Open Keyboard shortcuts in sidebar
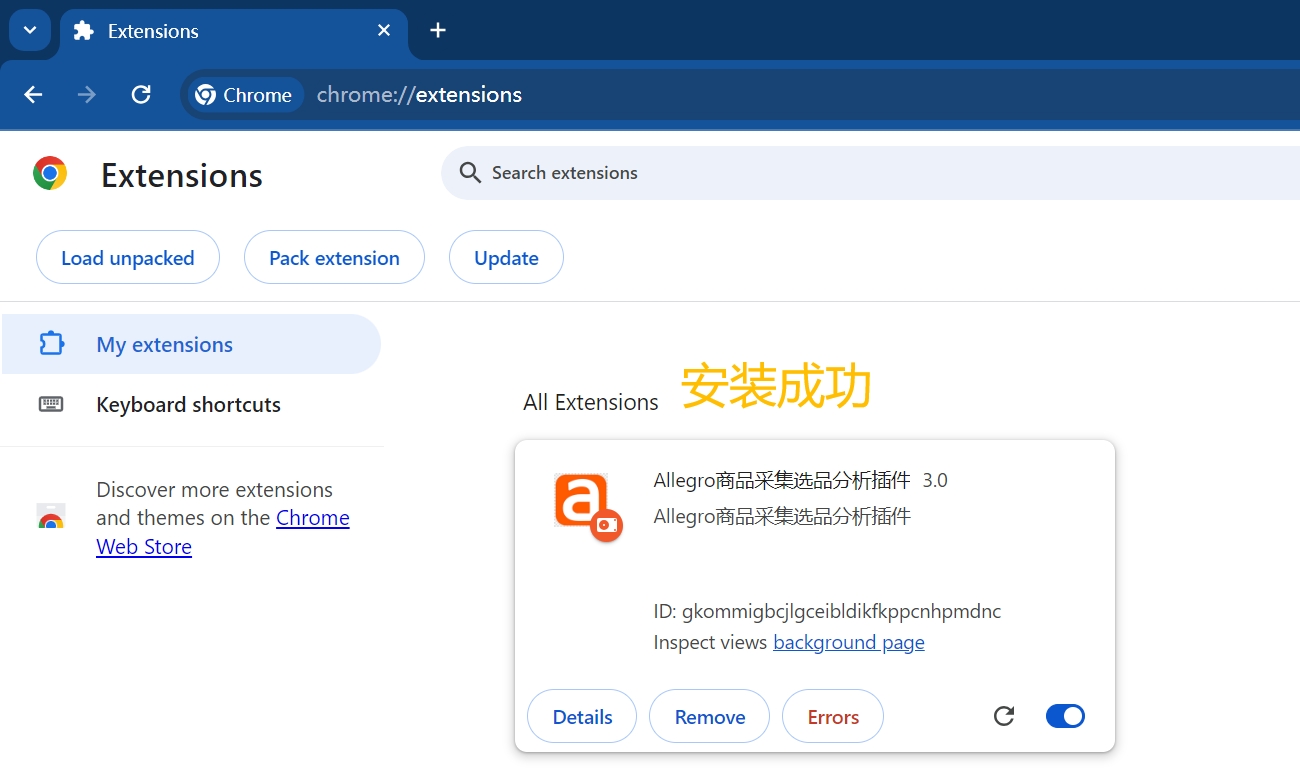1300x769 pixels. pyautogui.click(x=191, y=404)
